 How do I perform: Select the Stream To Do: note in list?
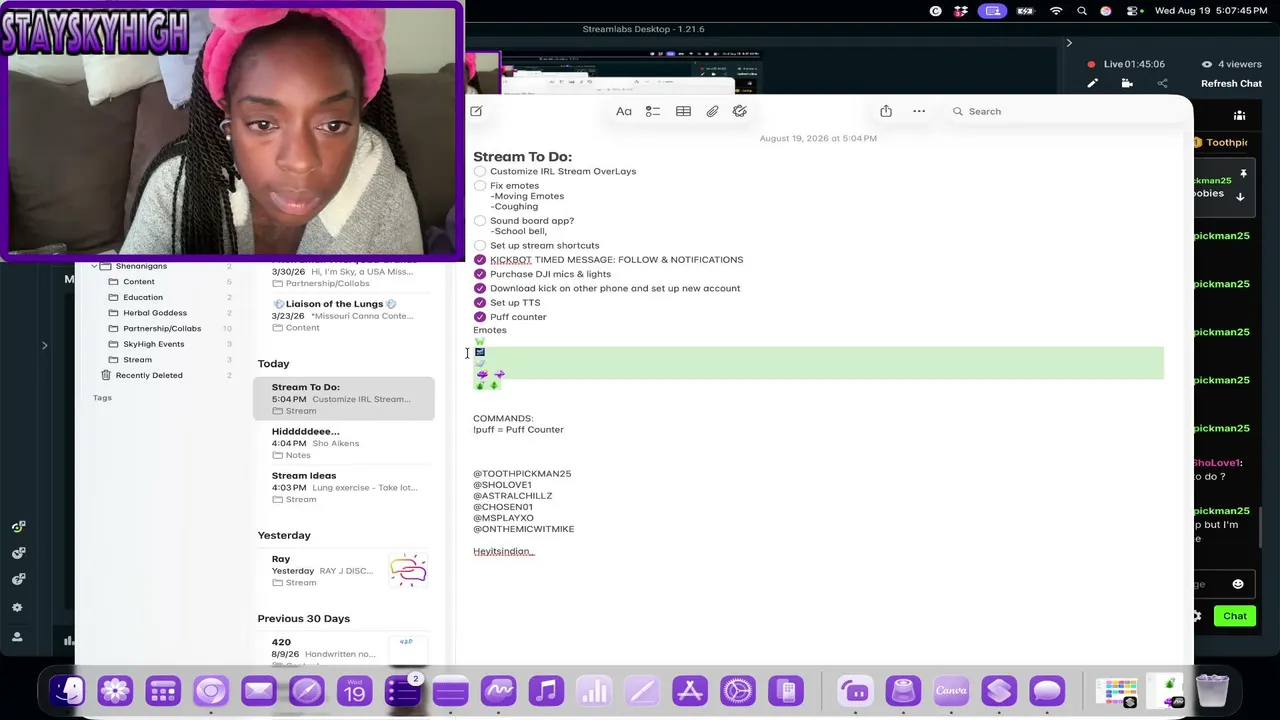click(x=344, y=398)
